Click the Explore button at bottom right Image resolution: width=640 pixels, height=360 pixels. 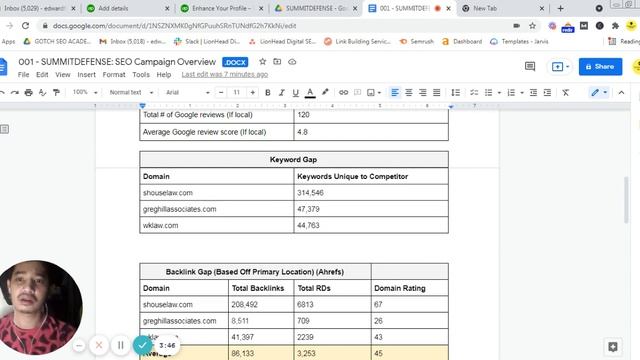(x=613, y=347)
